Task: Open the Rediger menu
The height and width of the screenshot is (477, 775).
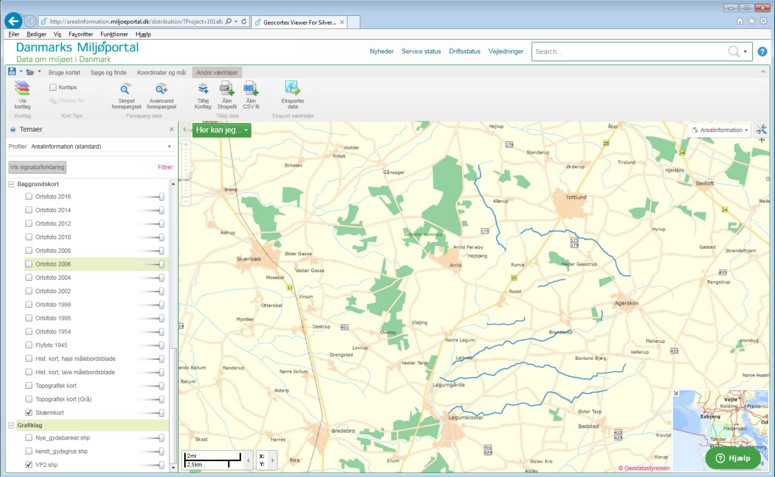Action: [36, 34]
